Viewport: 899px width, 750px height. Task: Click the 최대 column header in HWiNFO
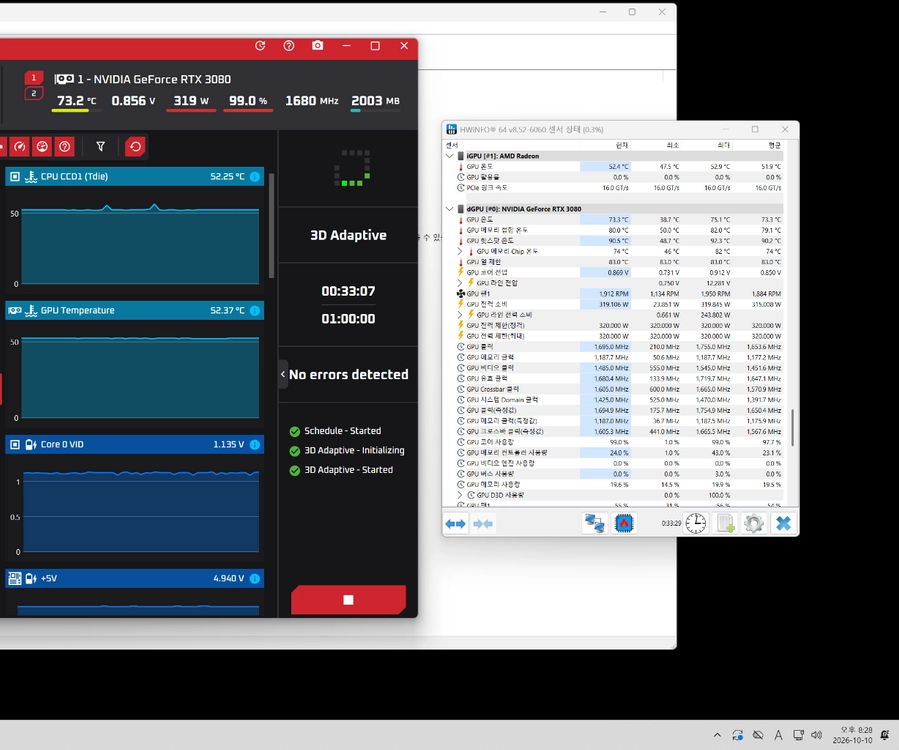pos(707,145)
